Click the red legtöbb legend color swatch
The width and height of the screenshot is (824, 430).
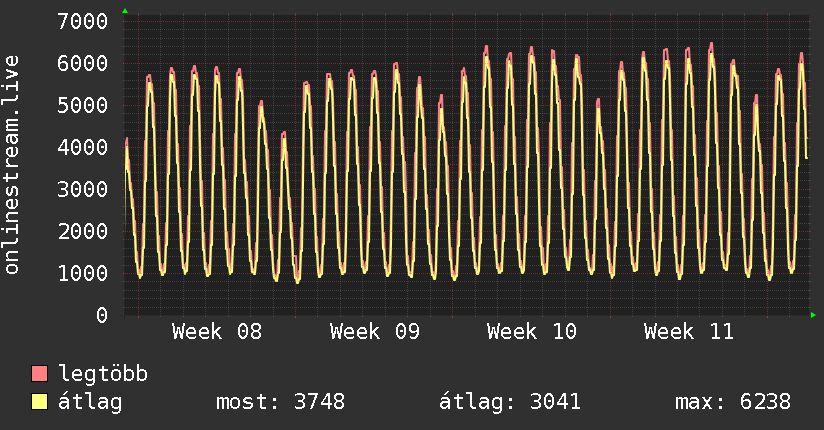tap(40, 375)
